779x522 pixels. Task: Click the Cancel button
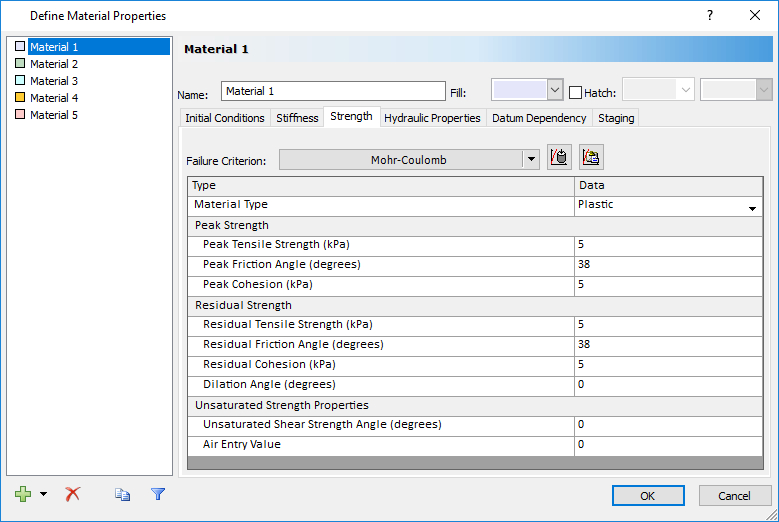(734, 495)
